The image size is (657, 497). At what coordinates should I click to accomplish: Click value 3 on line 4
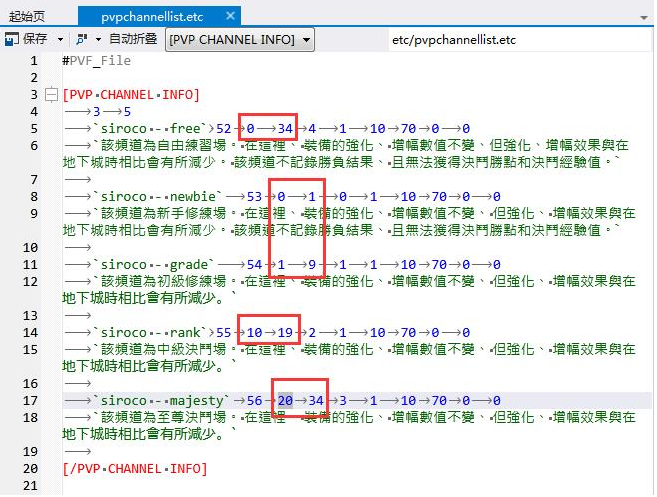point(97,112)
